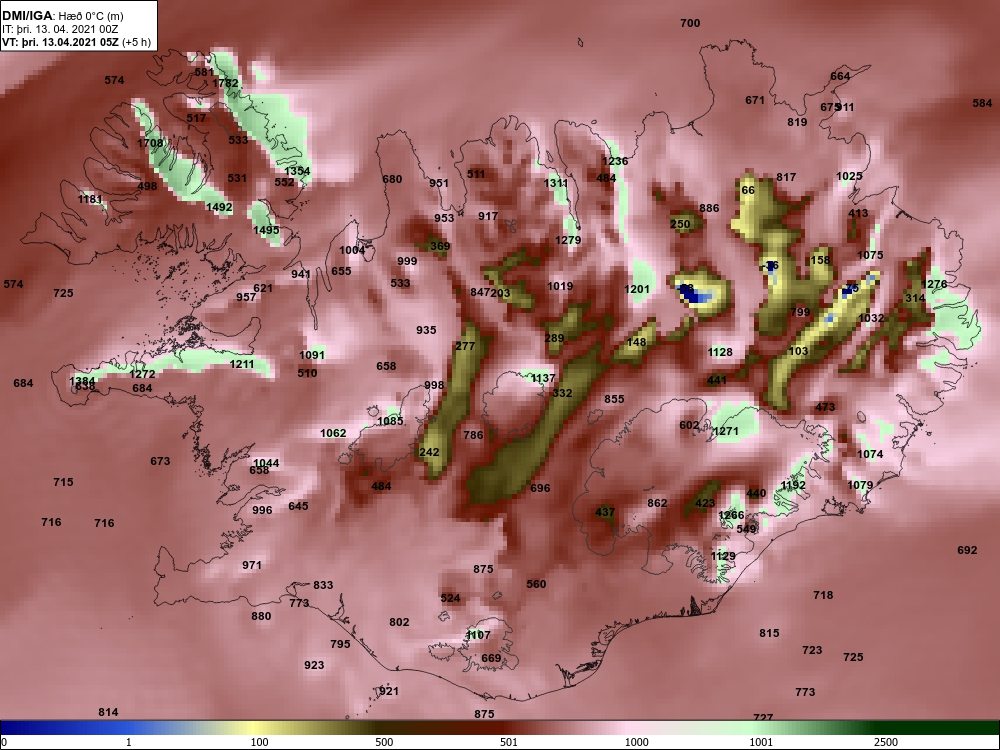Click the legend label '1001'
The image size is (1000, 750).
pos(761,742)
